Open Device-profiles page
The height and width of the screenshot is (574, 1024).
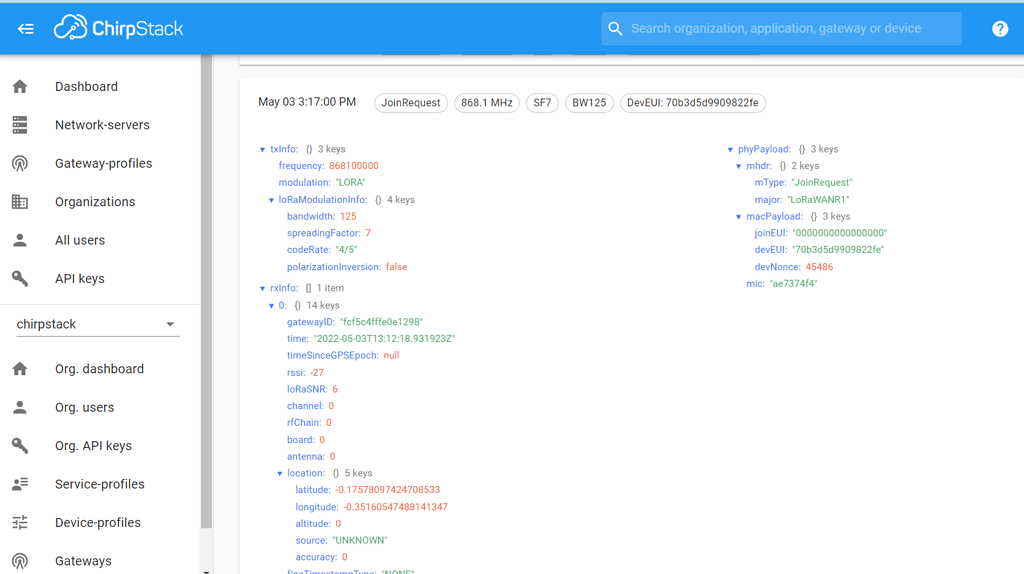(100, 522)
